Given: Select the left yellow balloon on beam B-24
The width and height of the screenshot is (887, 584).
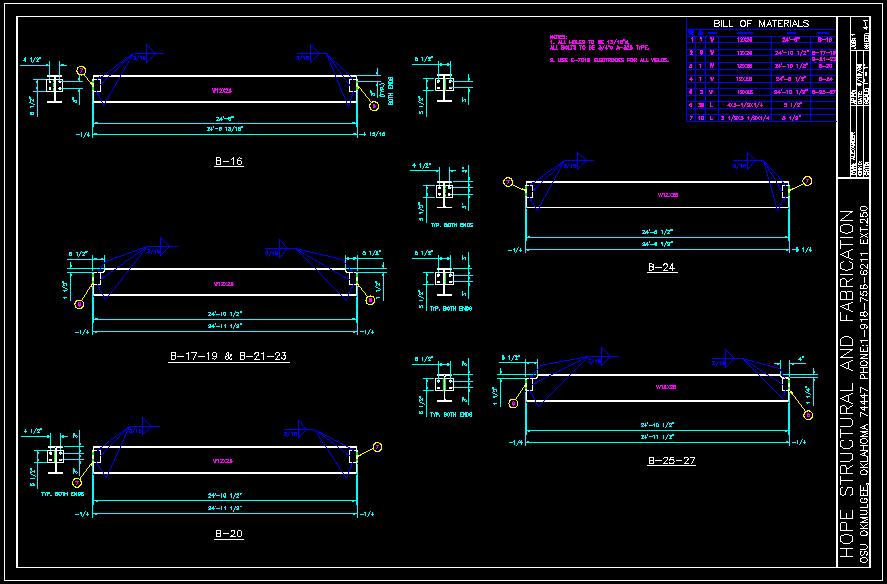Looking at the screenshot, I should (508, 182).
